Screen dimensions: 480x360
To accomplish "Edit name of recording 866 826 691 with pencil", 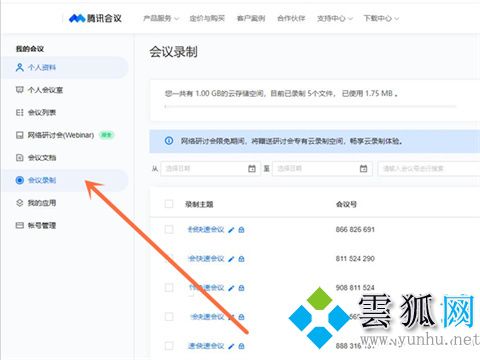I will pyautogui.click(x=231, y=230).
